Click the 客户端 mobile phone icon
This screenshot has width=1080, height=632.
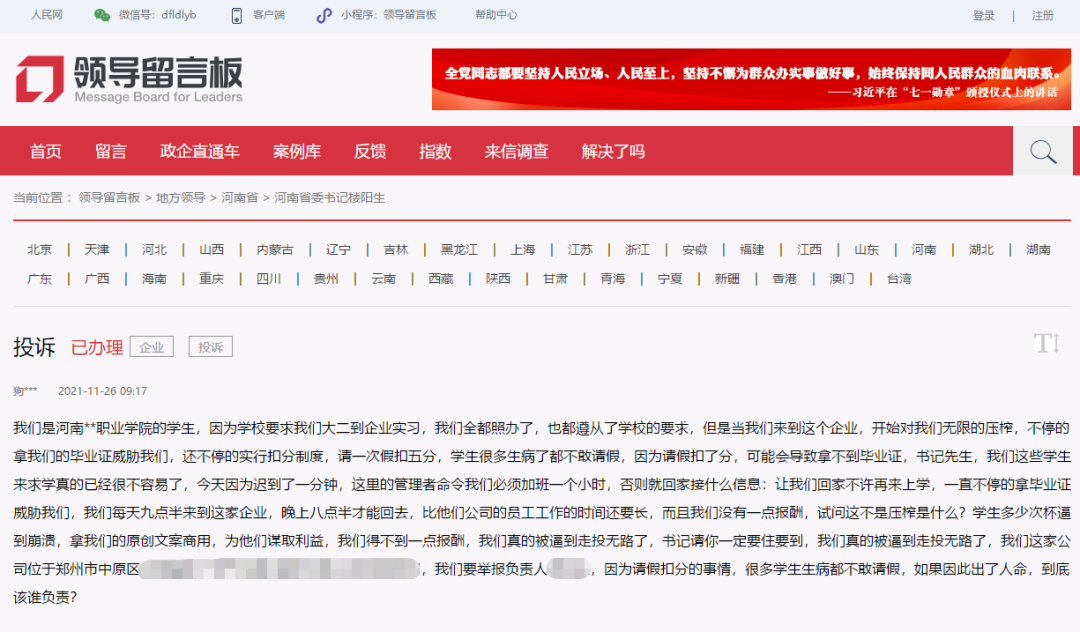[x=237, y=15]
